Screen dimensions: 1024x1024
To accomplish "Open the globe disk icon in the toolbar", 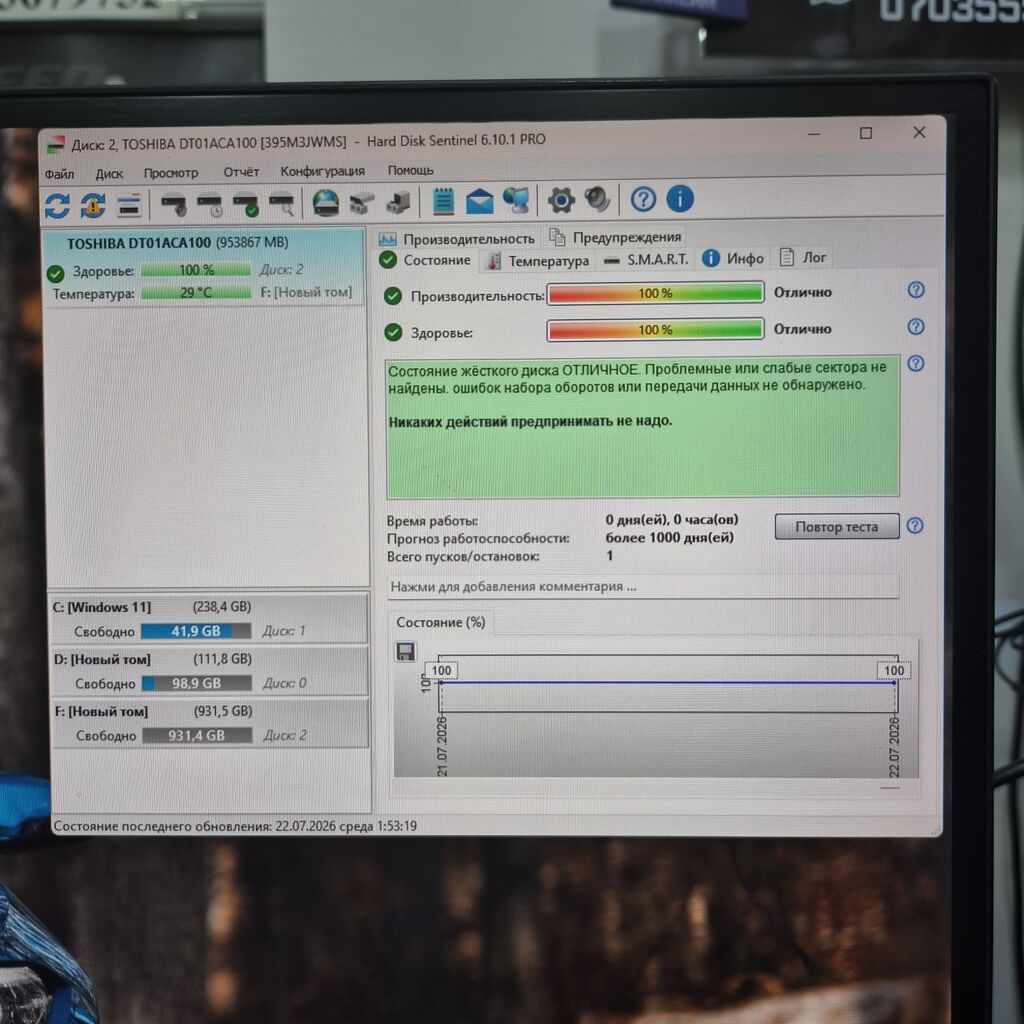I will click(325, 202).
